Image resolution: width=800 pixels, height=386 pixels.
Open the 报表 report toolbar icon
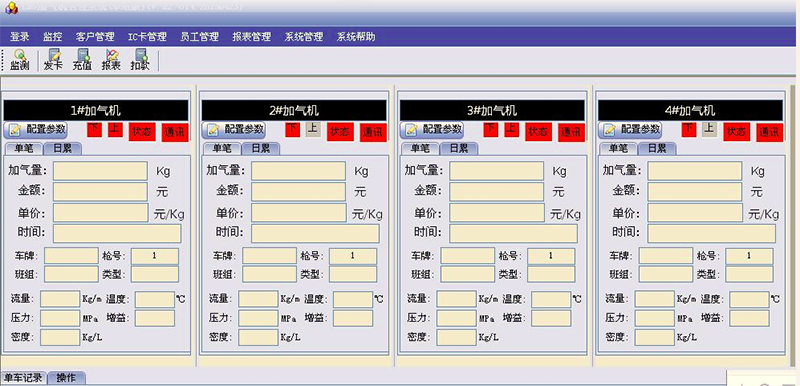(111, 60)
